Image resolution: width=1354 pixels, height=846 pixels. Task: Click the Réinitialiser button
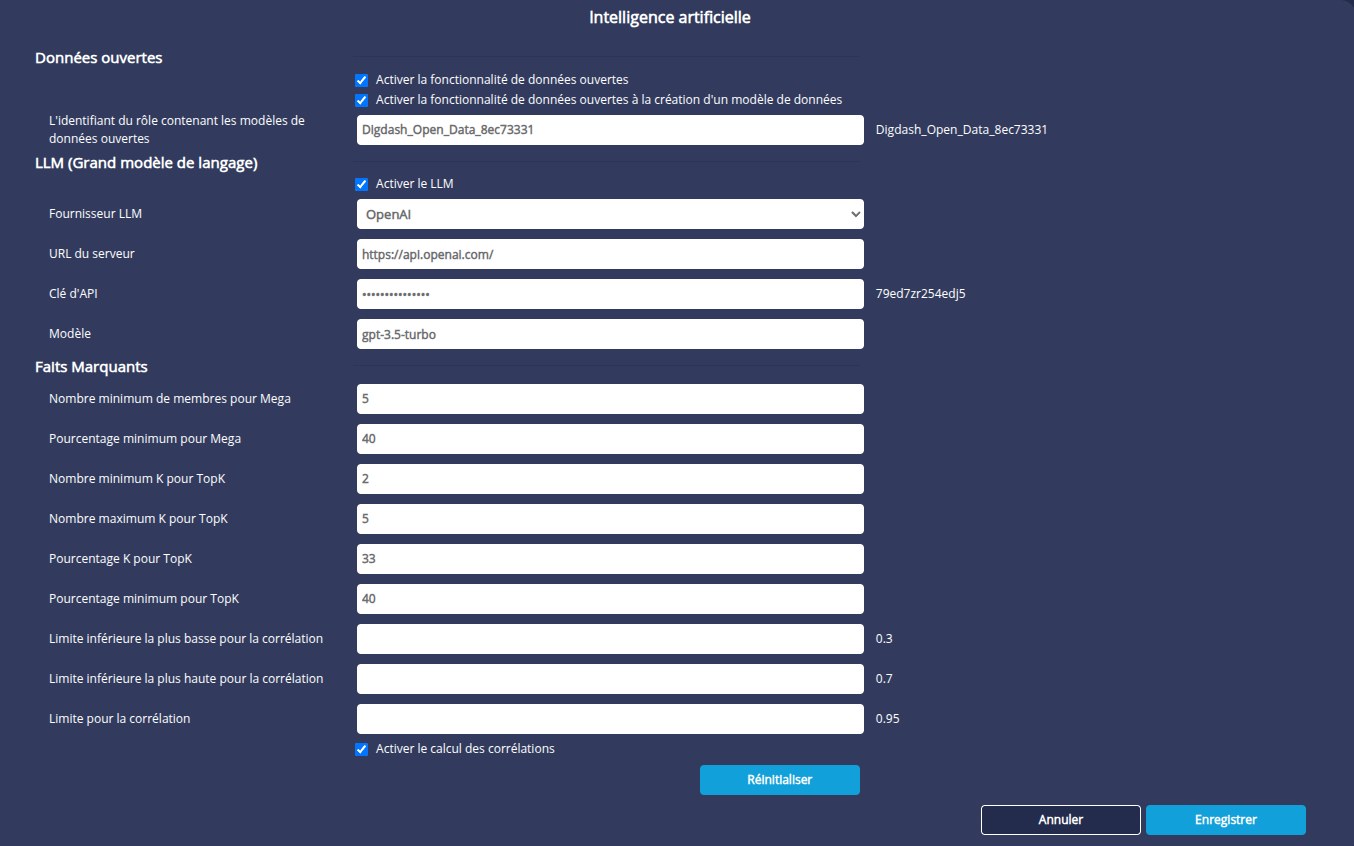pyautogui.click(x=779, y=780)
